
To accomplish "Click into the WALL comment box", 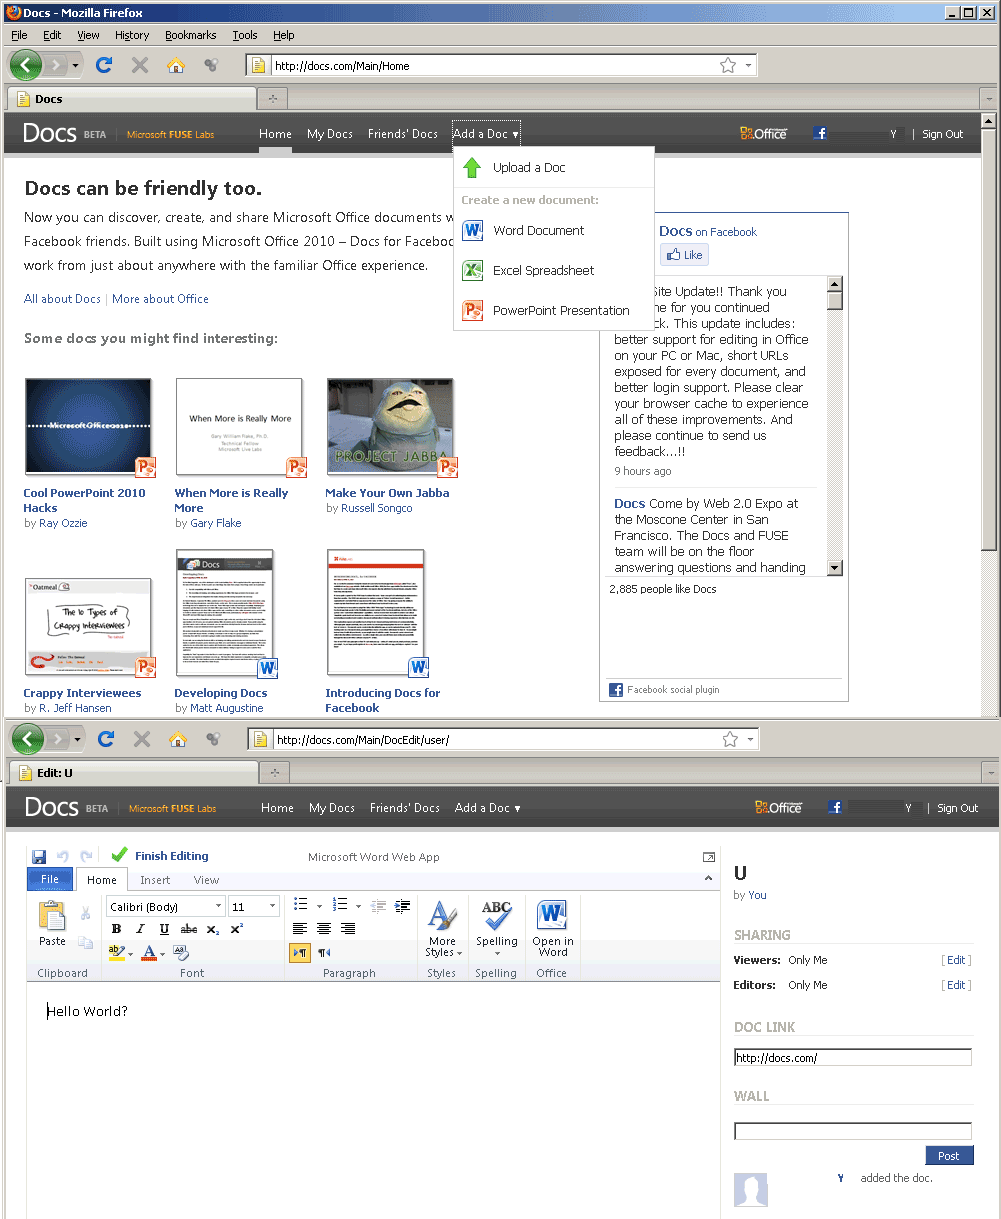I will coord(853,1131).
